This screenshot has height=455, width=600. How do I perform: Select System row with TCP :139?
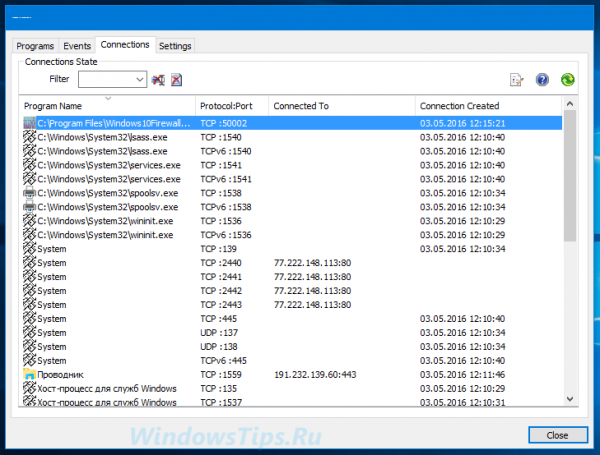(292, 249)
